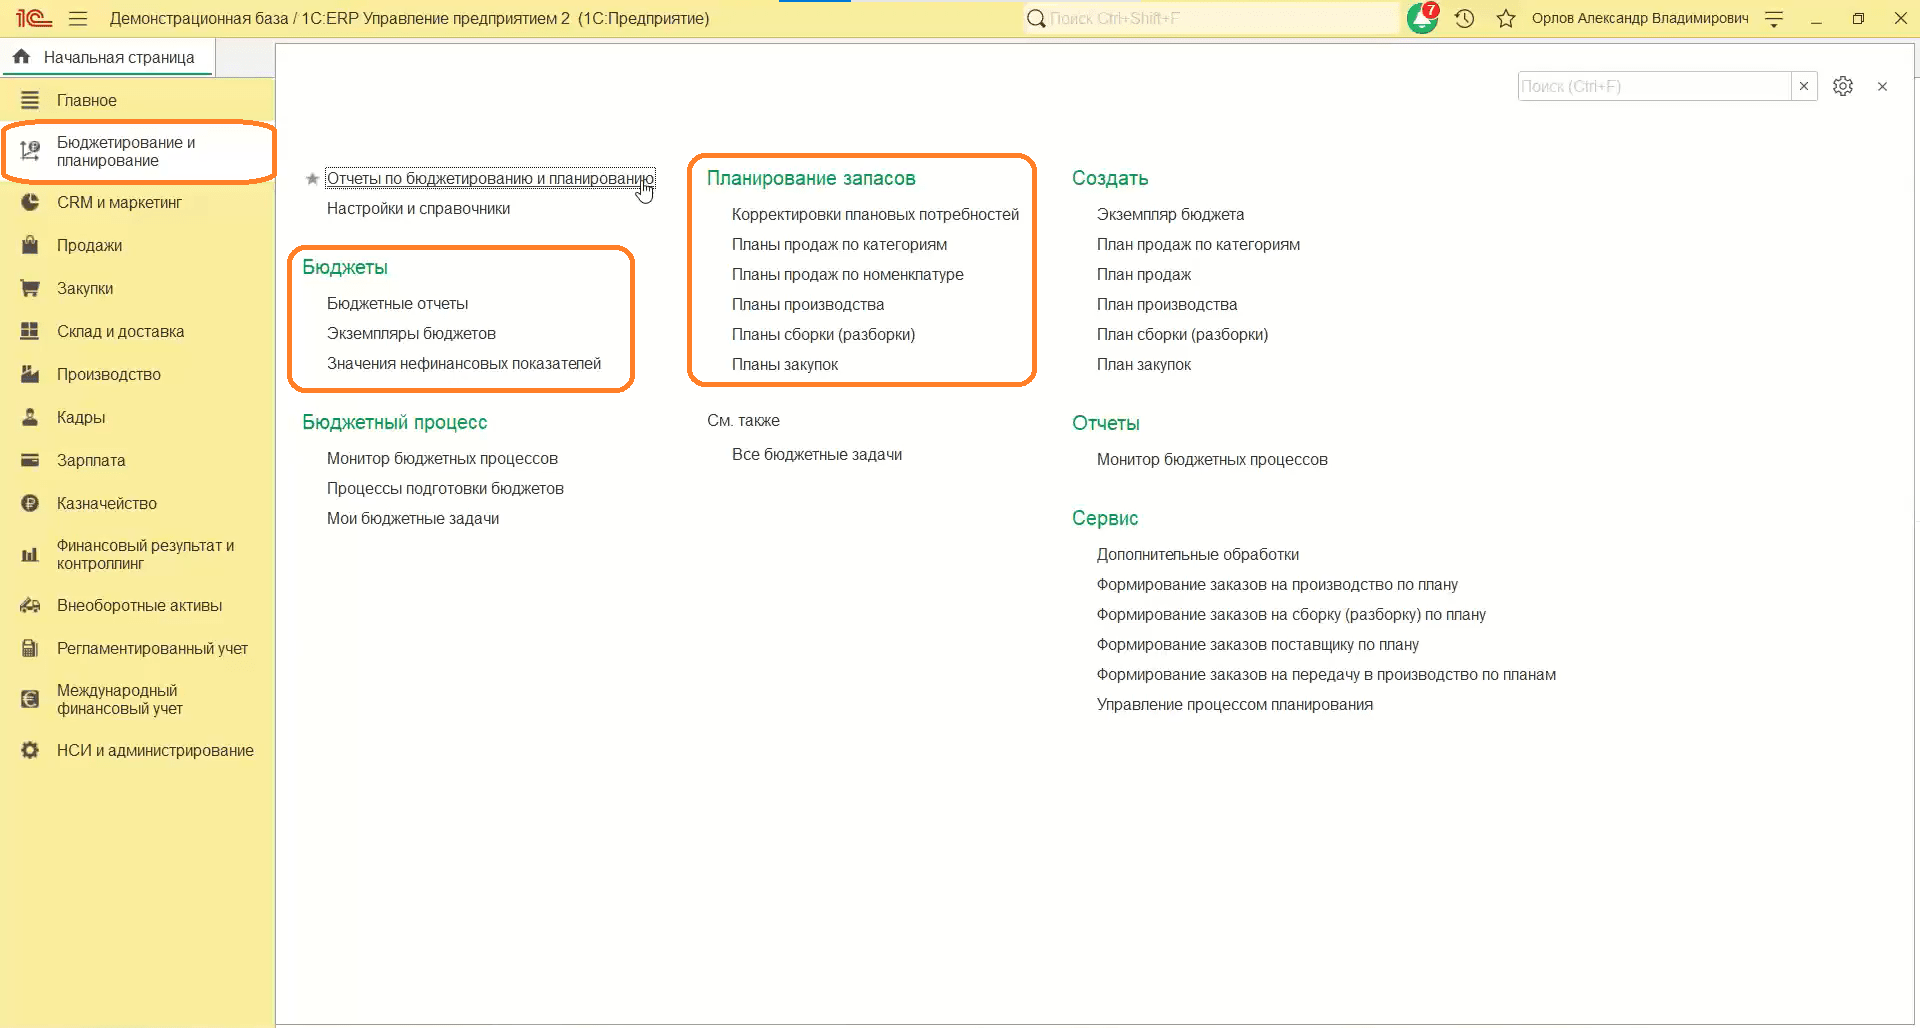Image resolution: width=1920 pixels, height=1028 pixels.
Task: Close the section menu panel
Action: (x=1882, y=87)
